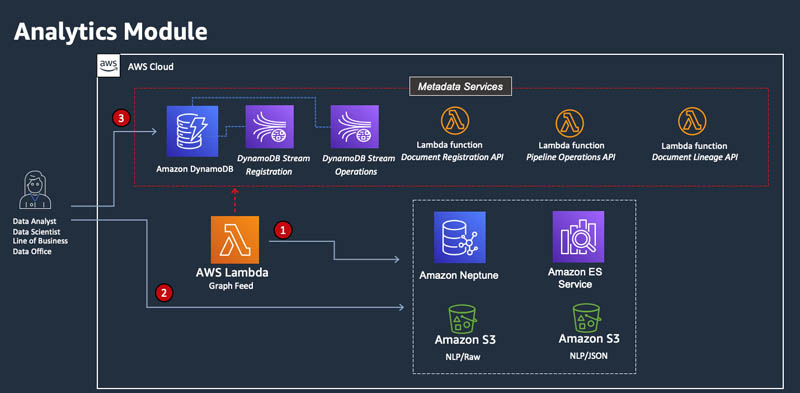
Task: Click the DynamoDB Stream Operations label
Action: click(x=358, y=165)
